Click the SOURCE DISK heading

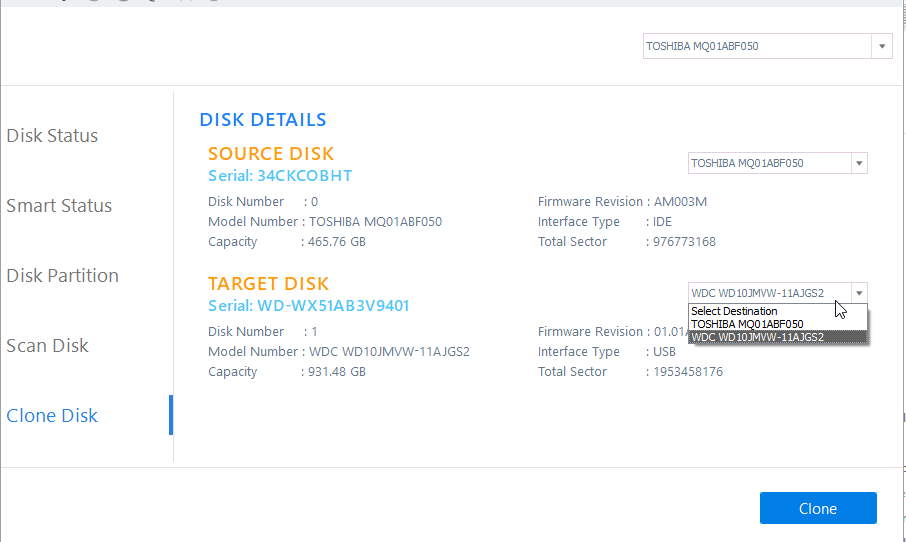[271, 154]
